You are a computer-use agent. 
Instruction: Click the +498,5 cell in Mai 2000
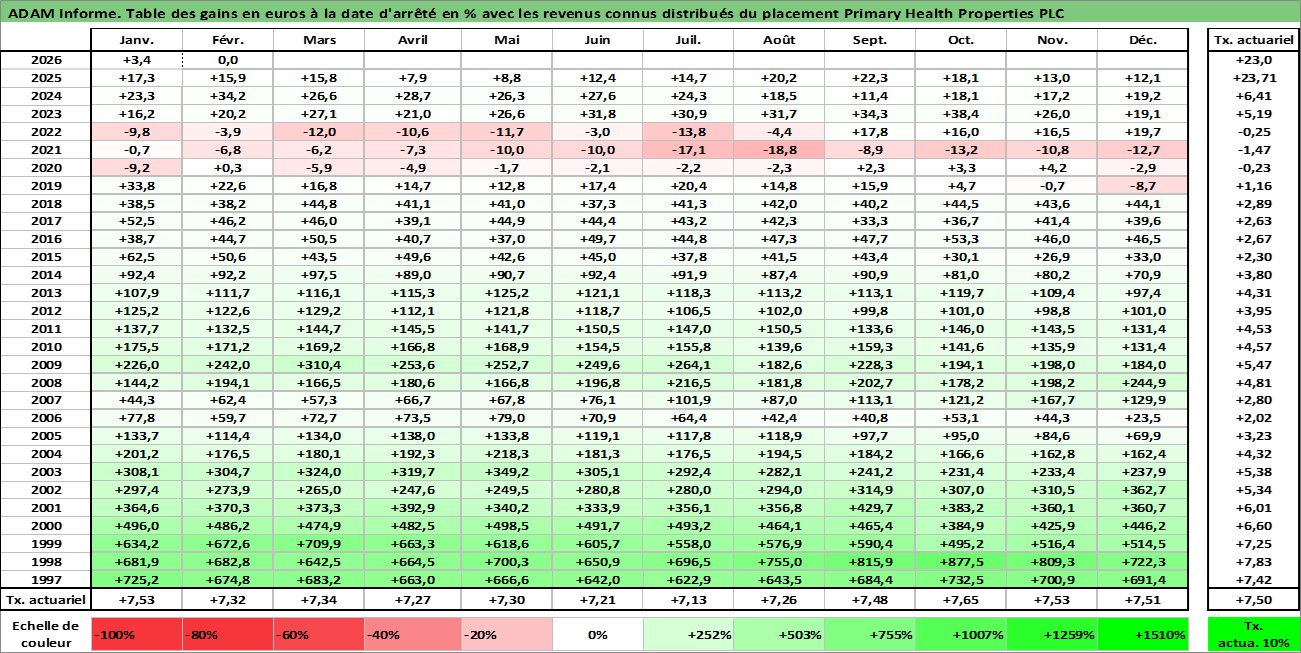[506, 525]
